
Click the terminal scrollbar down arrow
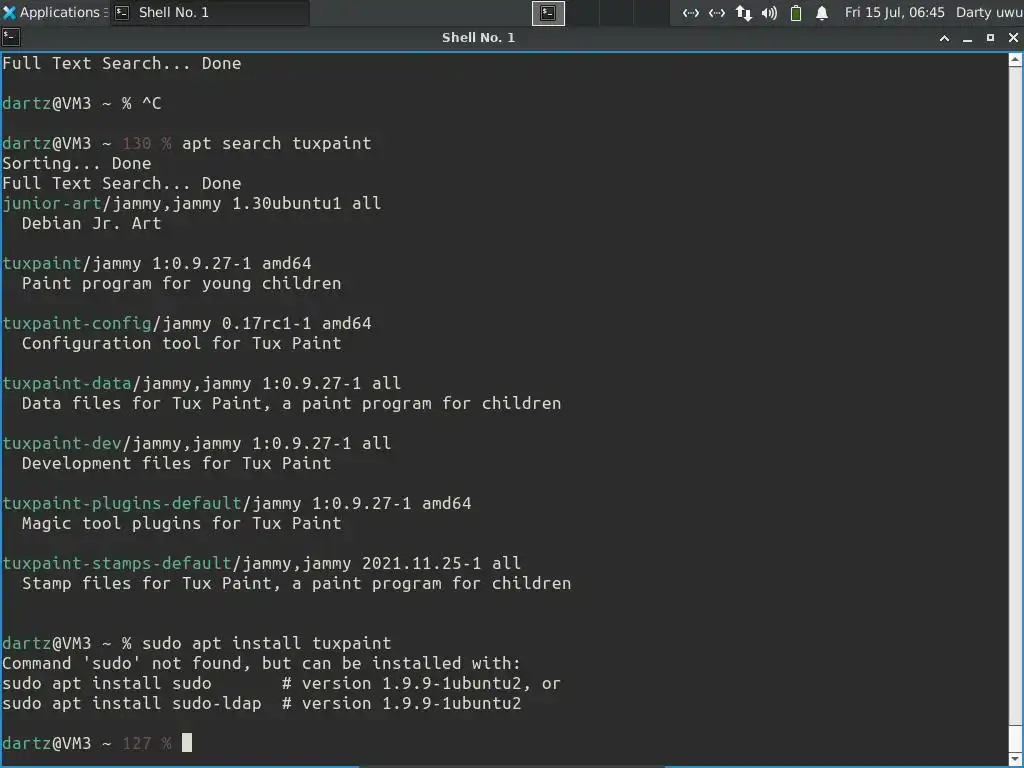coord(1016,758)
